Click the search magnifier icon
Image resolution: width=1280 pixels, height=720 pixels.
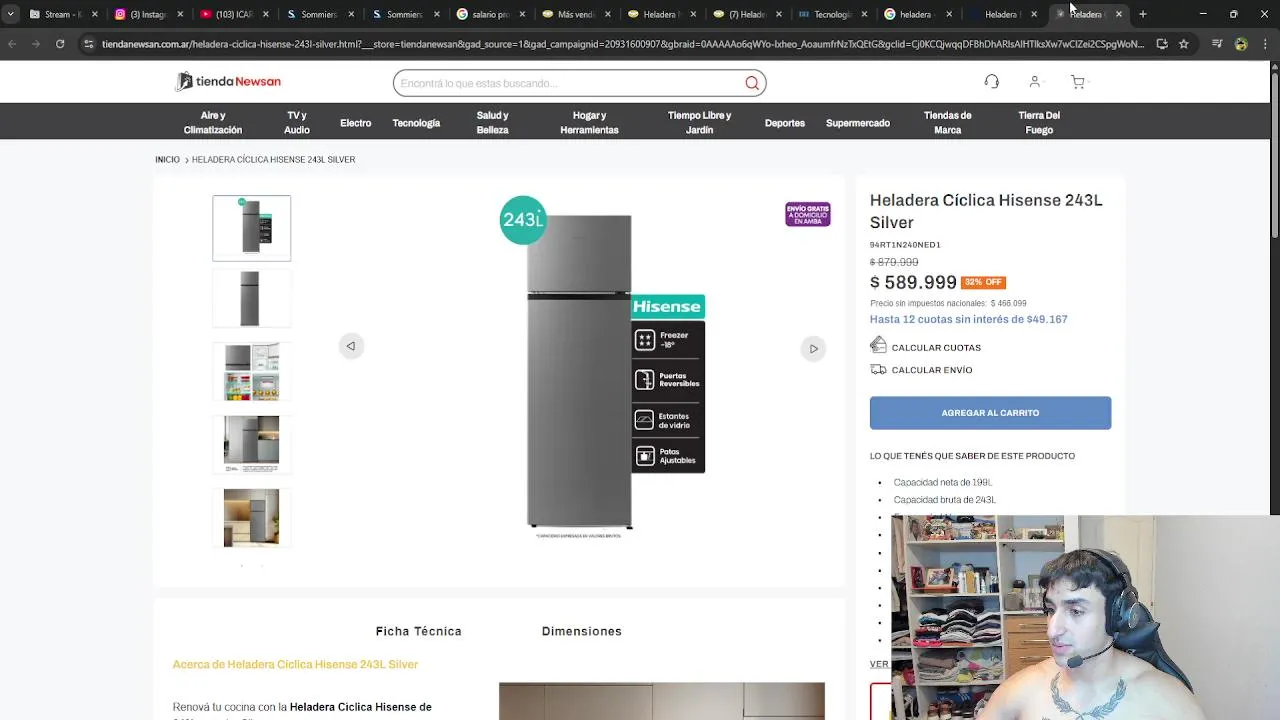(752, 83)
